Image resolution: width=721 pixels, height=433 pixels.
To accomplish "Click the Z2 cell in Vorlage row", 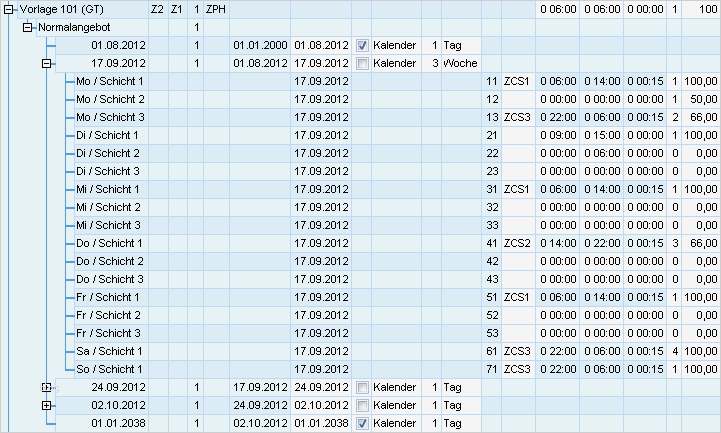I will pos(157,9).
